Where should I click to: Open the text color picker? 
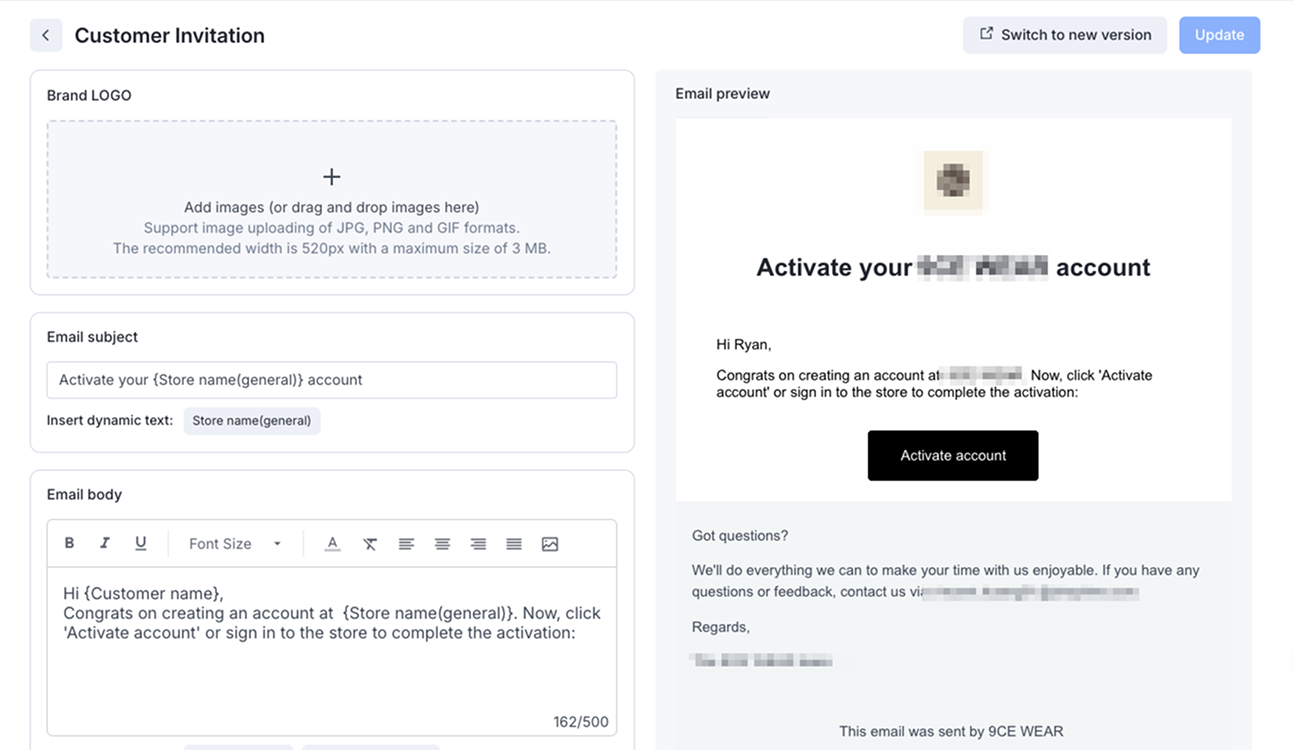click(333, 544)
